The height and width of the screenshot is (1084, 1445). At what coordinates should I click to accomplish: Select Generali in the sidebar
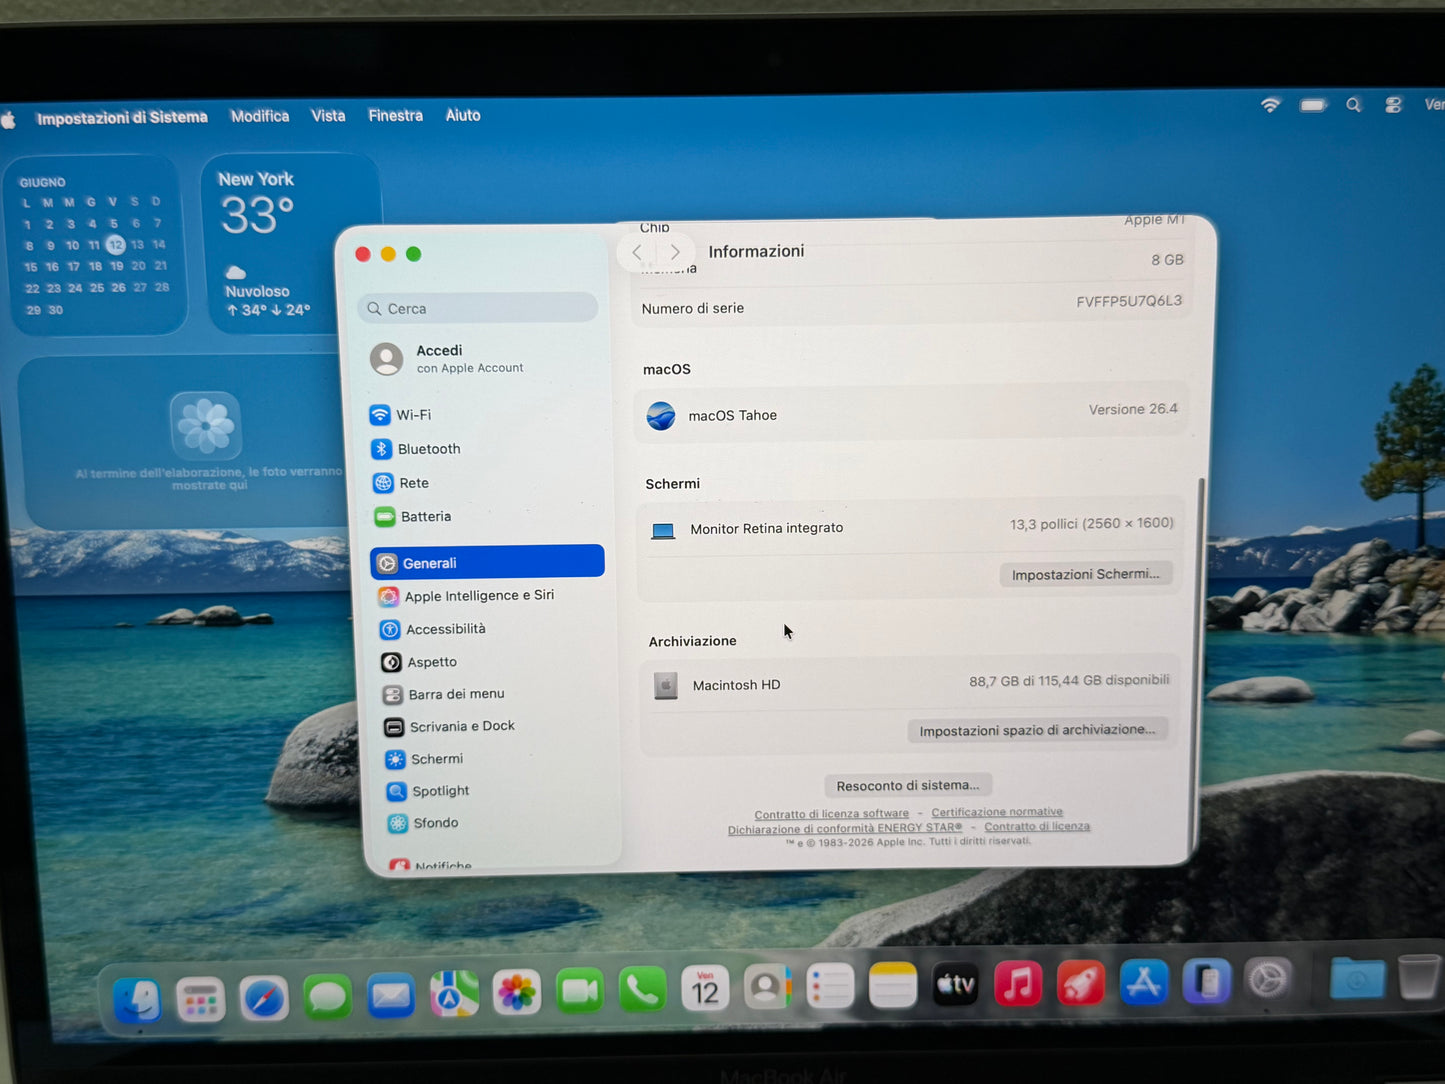[487, 562]
